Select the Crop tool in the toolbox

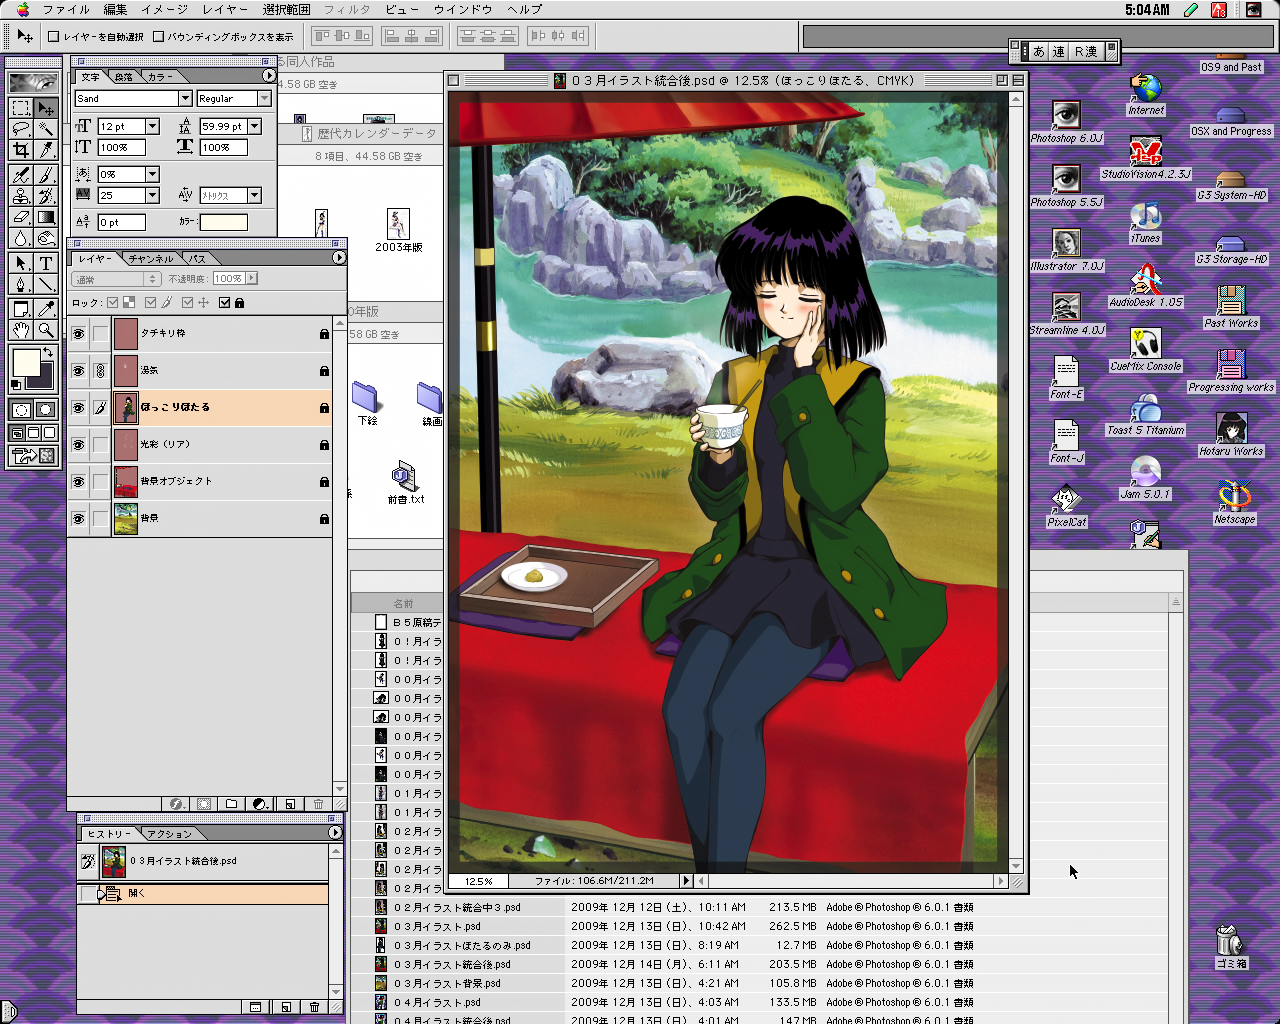(20, 150)
